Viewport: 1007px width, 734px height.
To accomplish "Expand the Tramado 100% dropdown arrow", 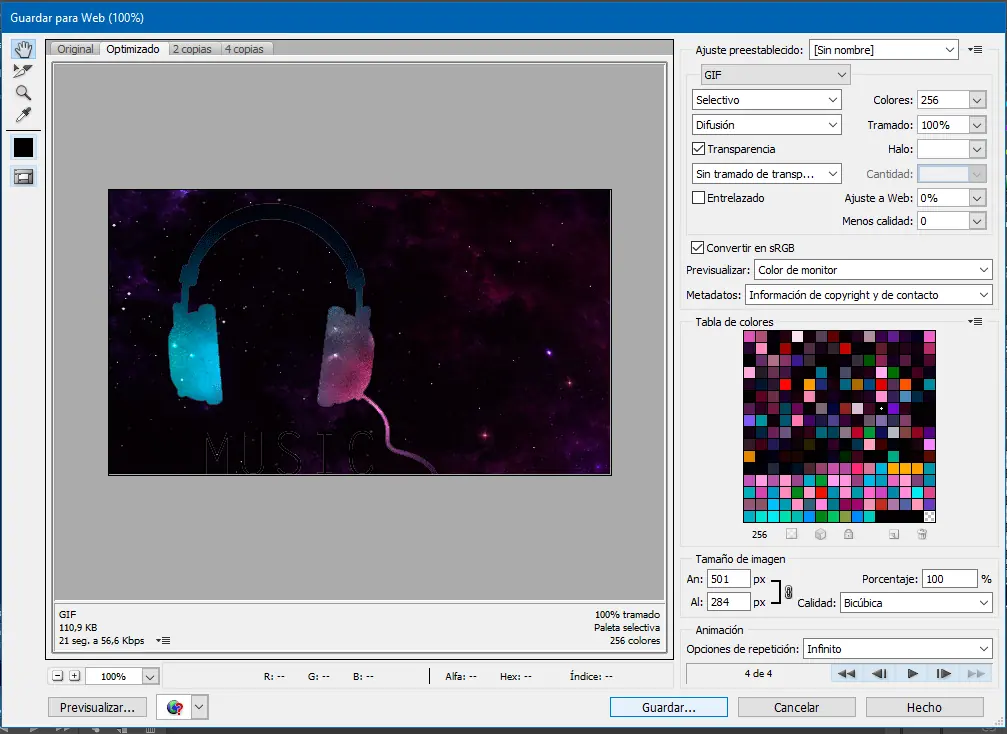I will [x=977, y=125].
